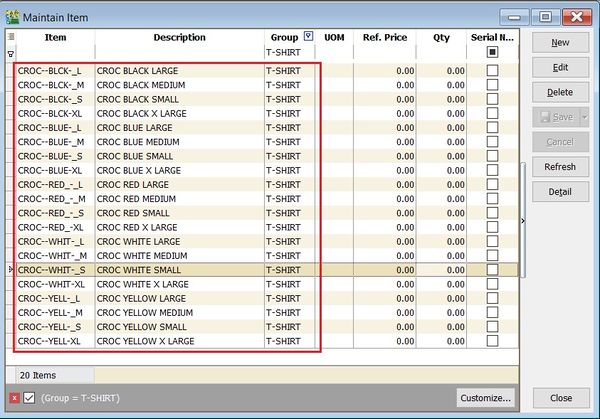
Task: Click the Cancel button
Action: pos(560,142)
